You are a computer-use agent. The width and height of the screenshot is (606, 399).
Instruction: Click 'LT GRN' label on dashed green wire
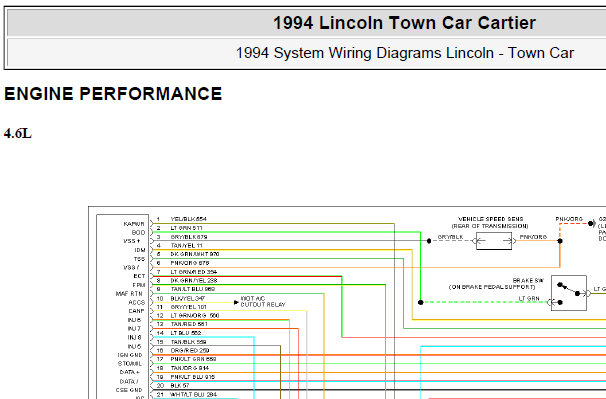529,298
